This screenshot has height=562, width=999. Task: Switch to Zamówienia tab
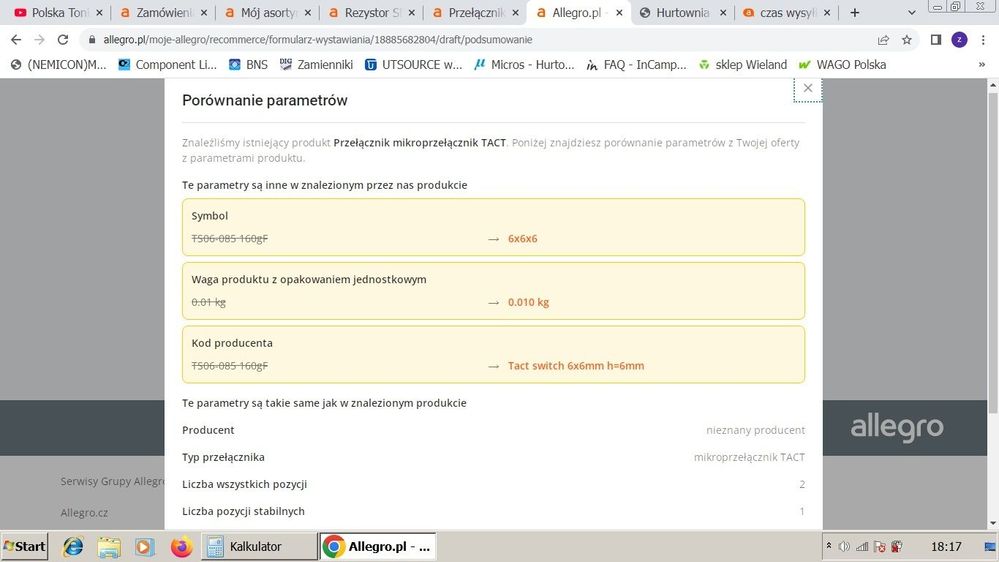click(164, 13)
